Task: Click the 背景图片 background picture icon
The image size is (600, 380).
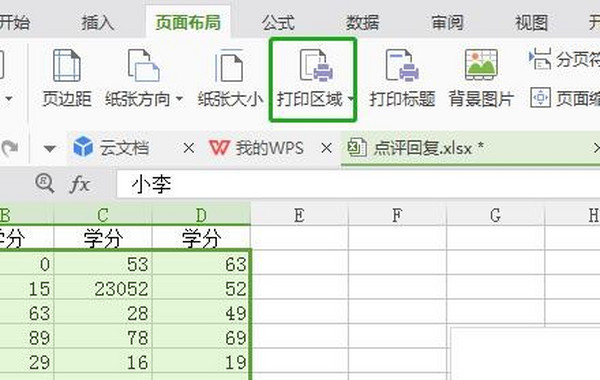Action: click(481, 65)
